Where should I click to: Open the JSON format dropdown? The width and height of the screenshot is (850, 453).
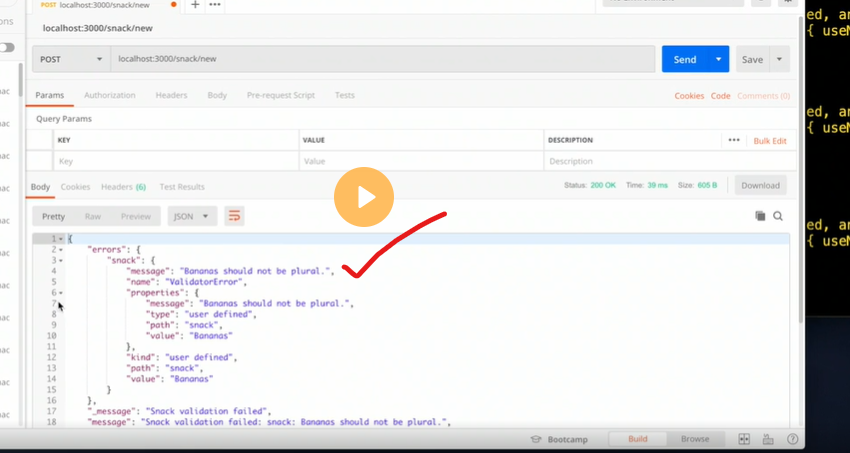[191, 216]
